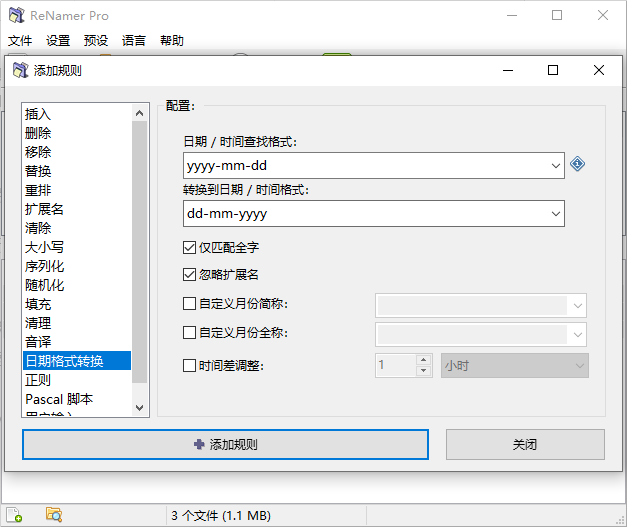Click the ReNamer Pro title bar app icon
Image resolution: width=627 pixels, height=527 pixels.
[x=16, y=15]
